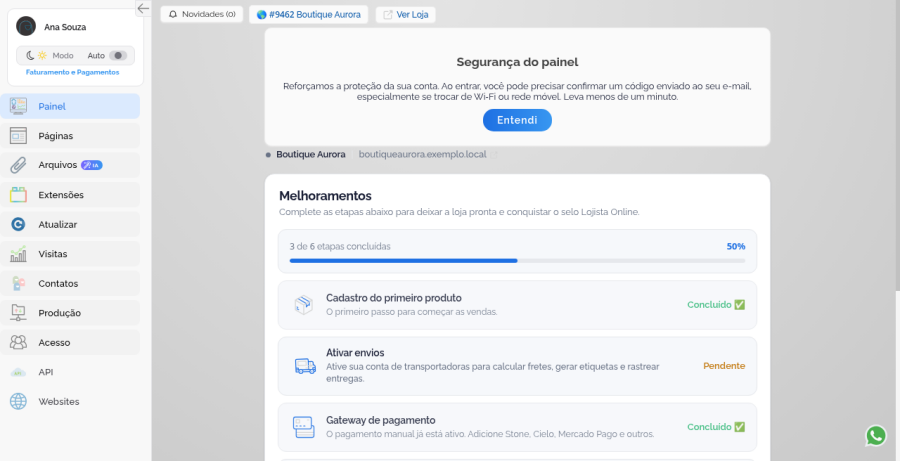The height and width of the screenshot is (461, 900).
Task: Click the product box icon
Action: (304, 305)
